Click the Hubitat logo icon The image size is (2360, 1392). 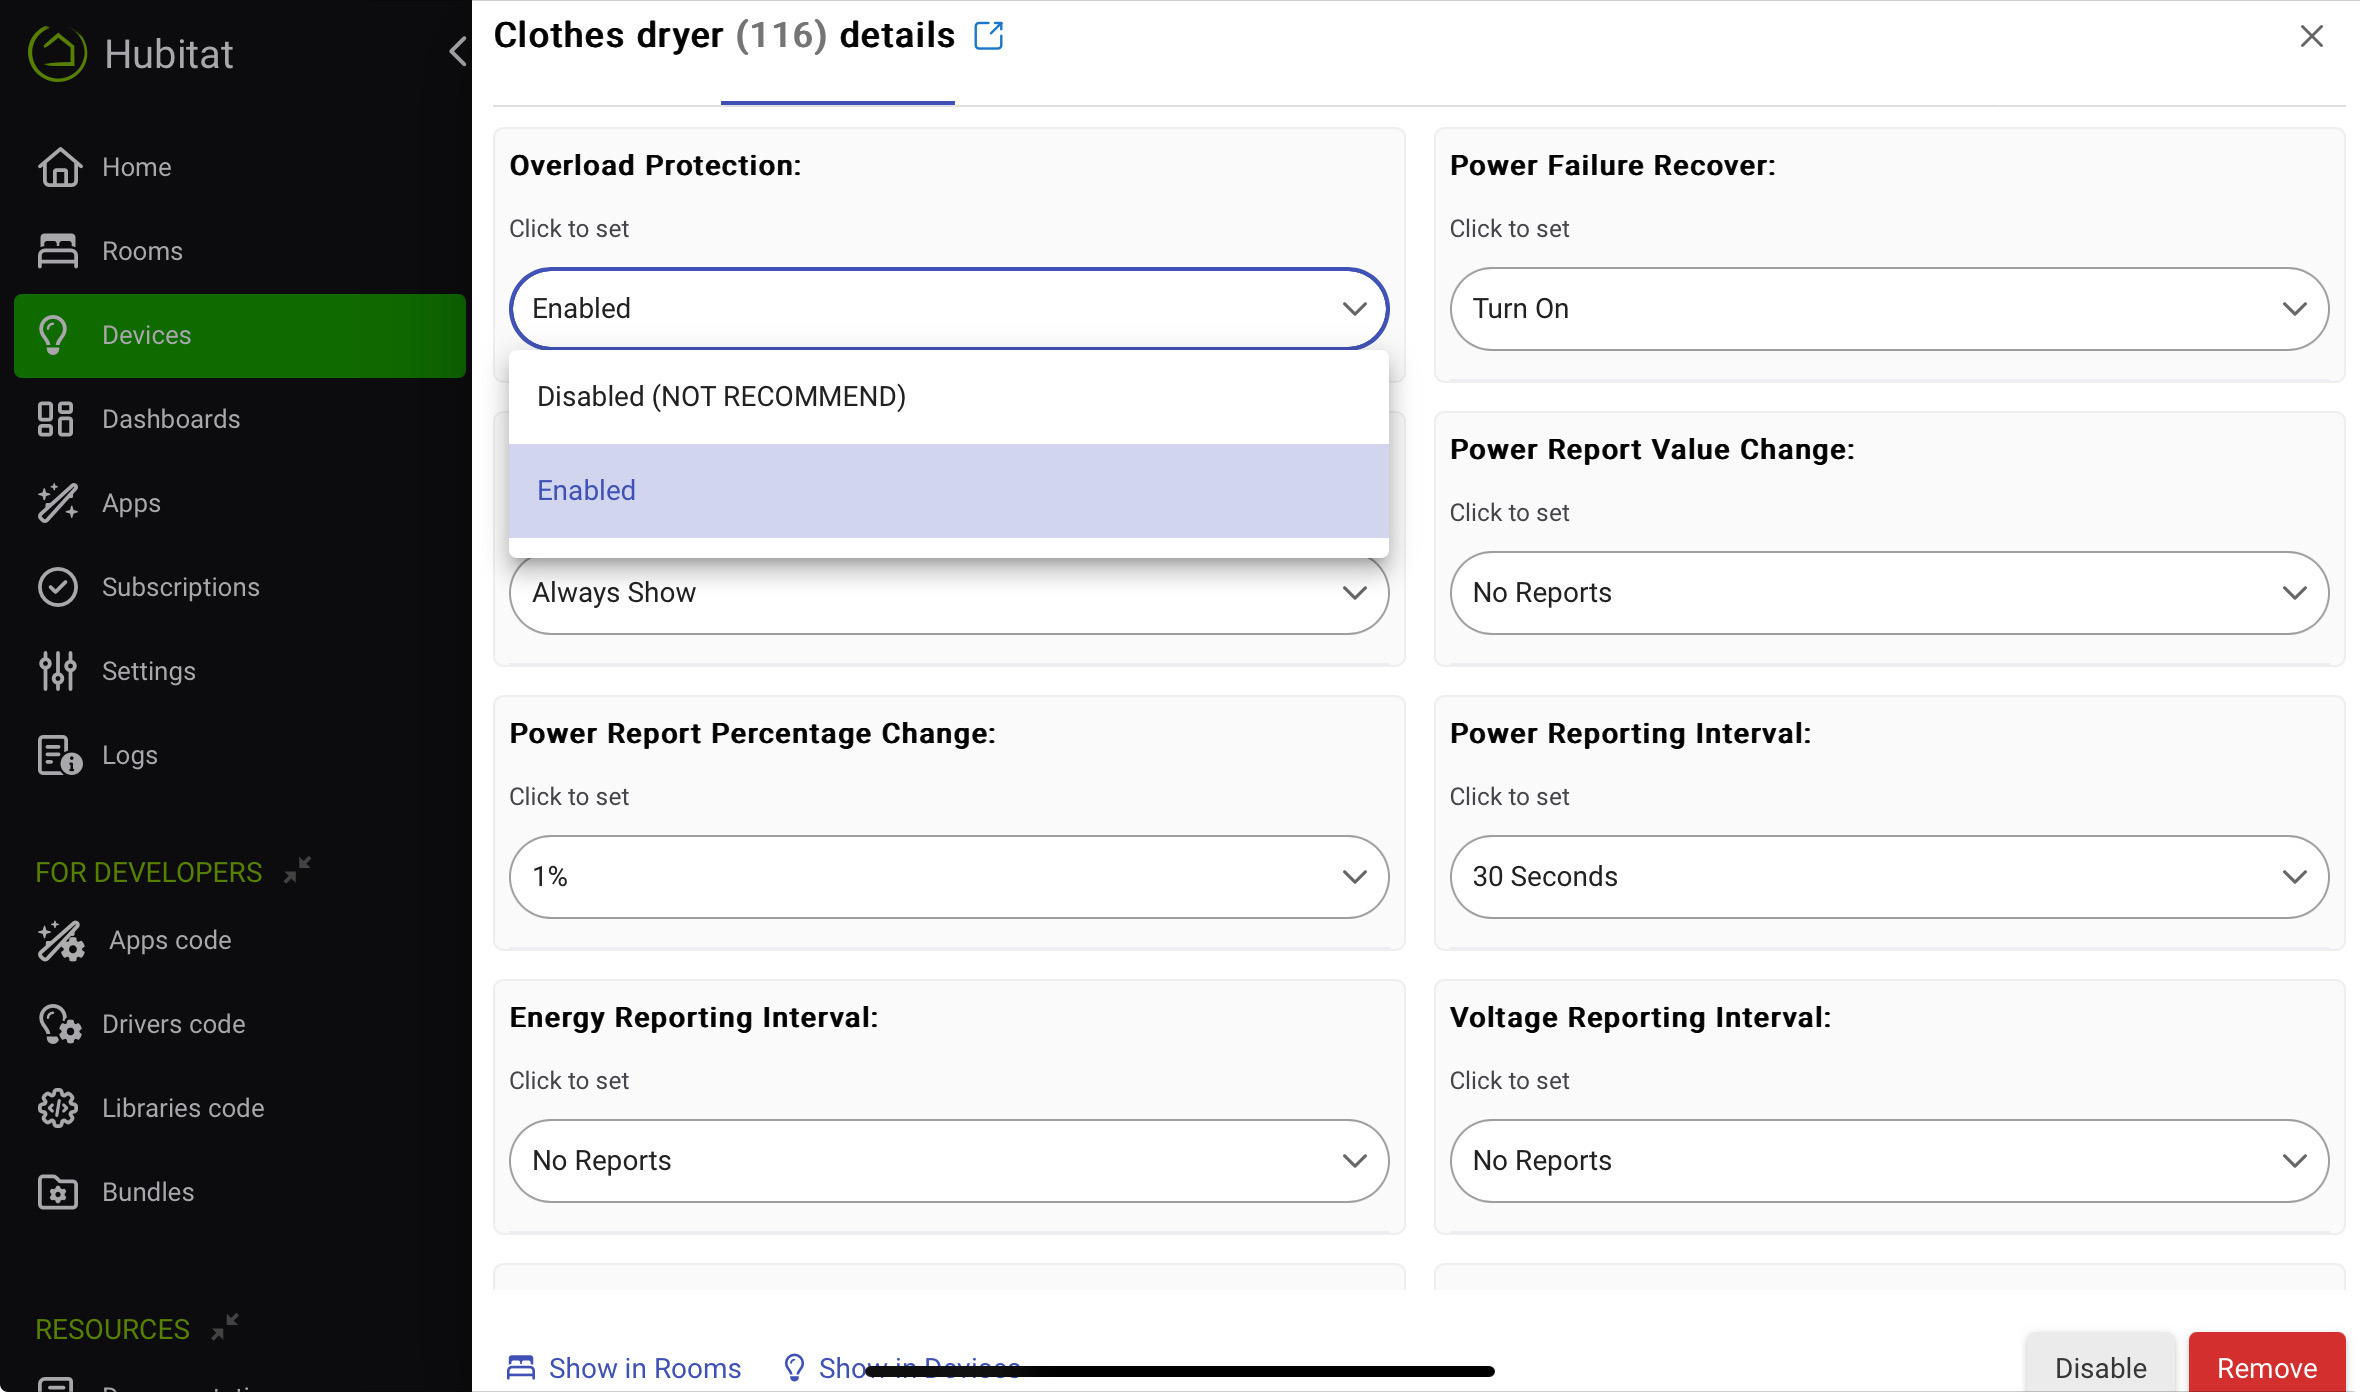pyautogui.click(x=57, y=54)
